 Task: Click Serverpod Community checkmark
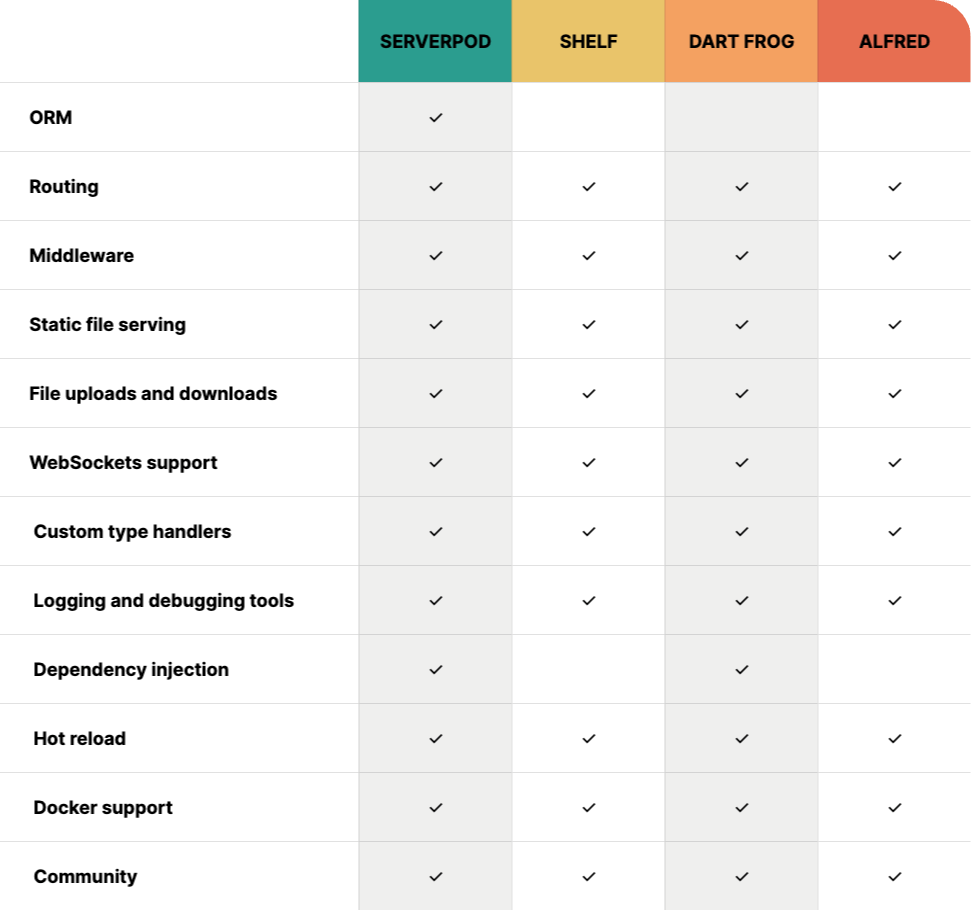(x=435, y=877)
